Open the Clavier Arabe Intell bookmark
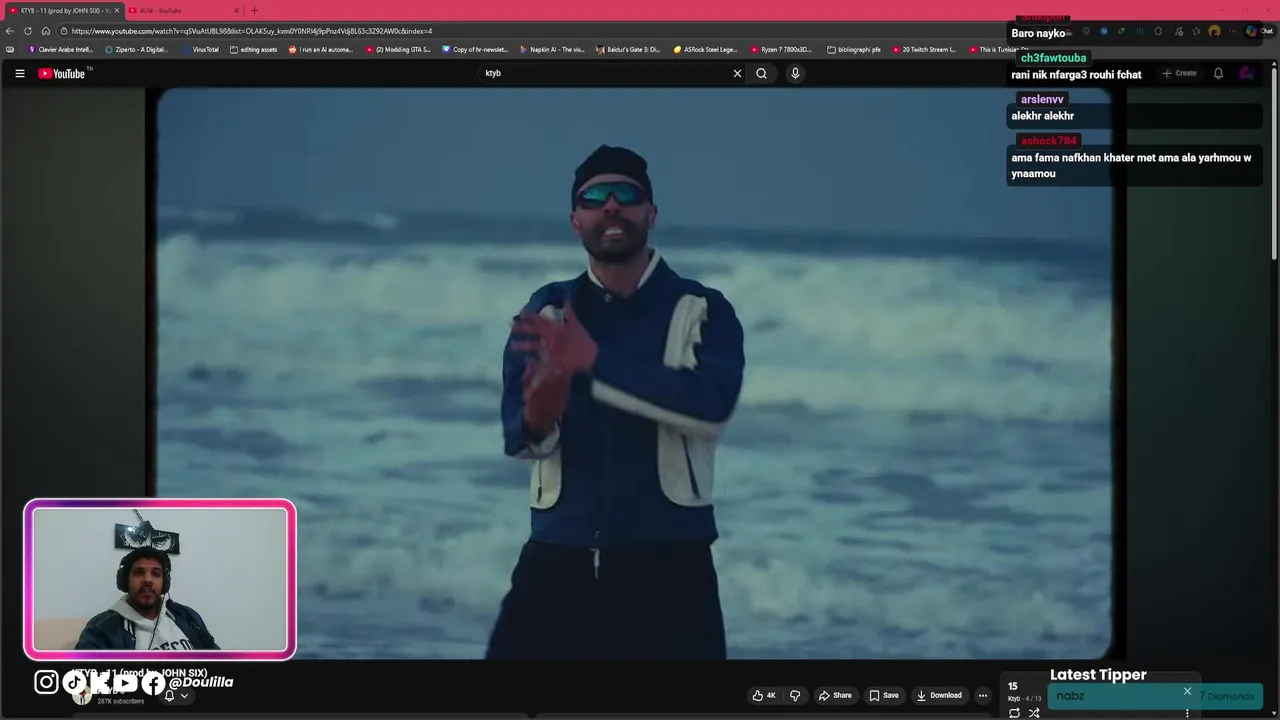Viewport: 1280px width, 720px height. coord(60,49)
